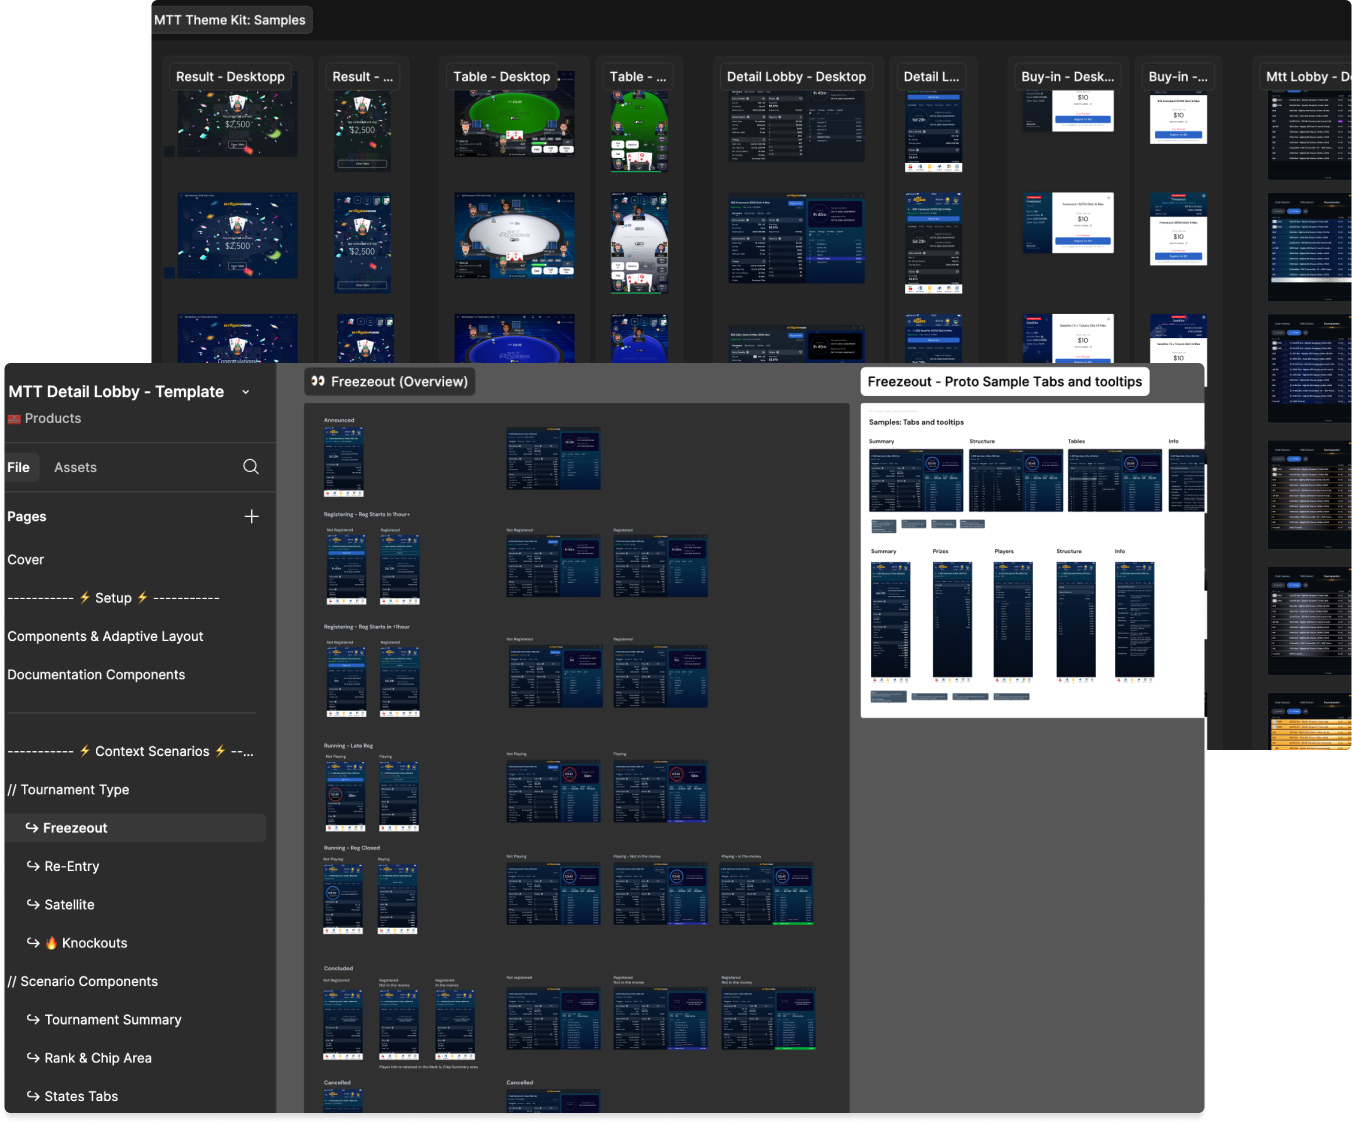Open the Cover page
Image resolution: width=1352 pixels, height=1124 pixels.
click(x=26, y=560)
